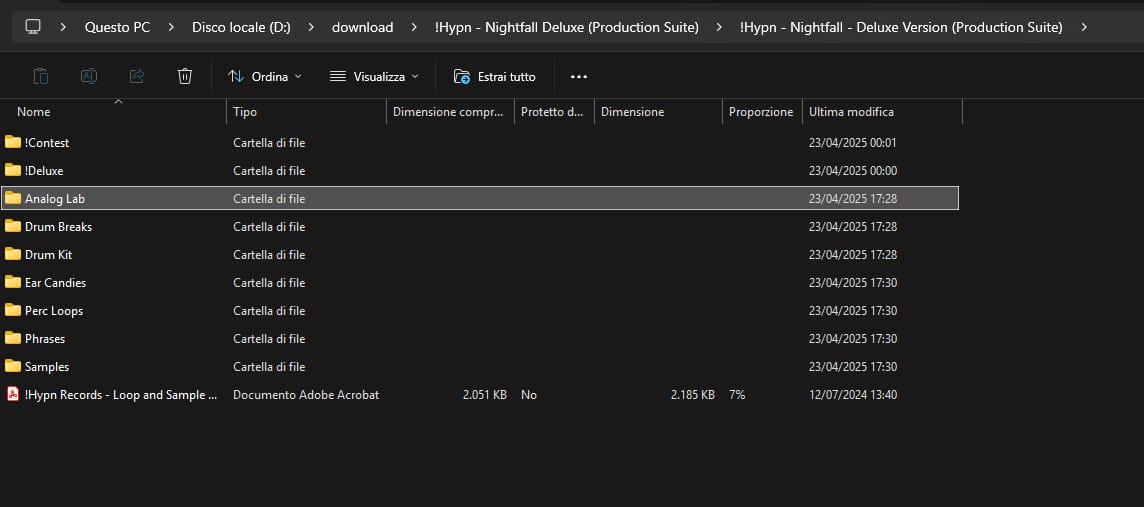Click the 'No' protected value of PDF
Screen dimensions: 1144x507
pos(529,395)
